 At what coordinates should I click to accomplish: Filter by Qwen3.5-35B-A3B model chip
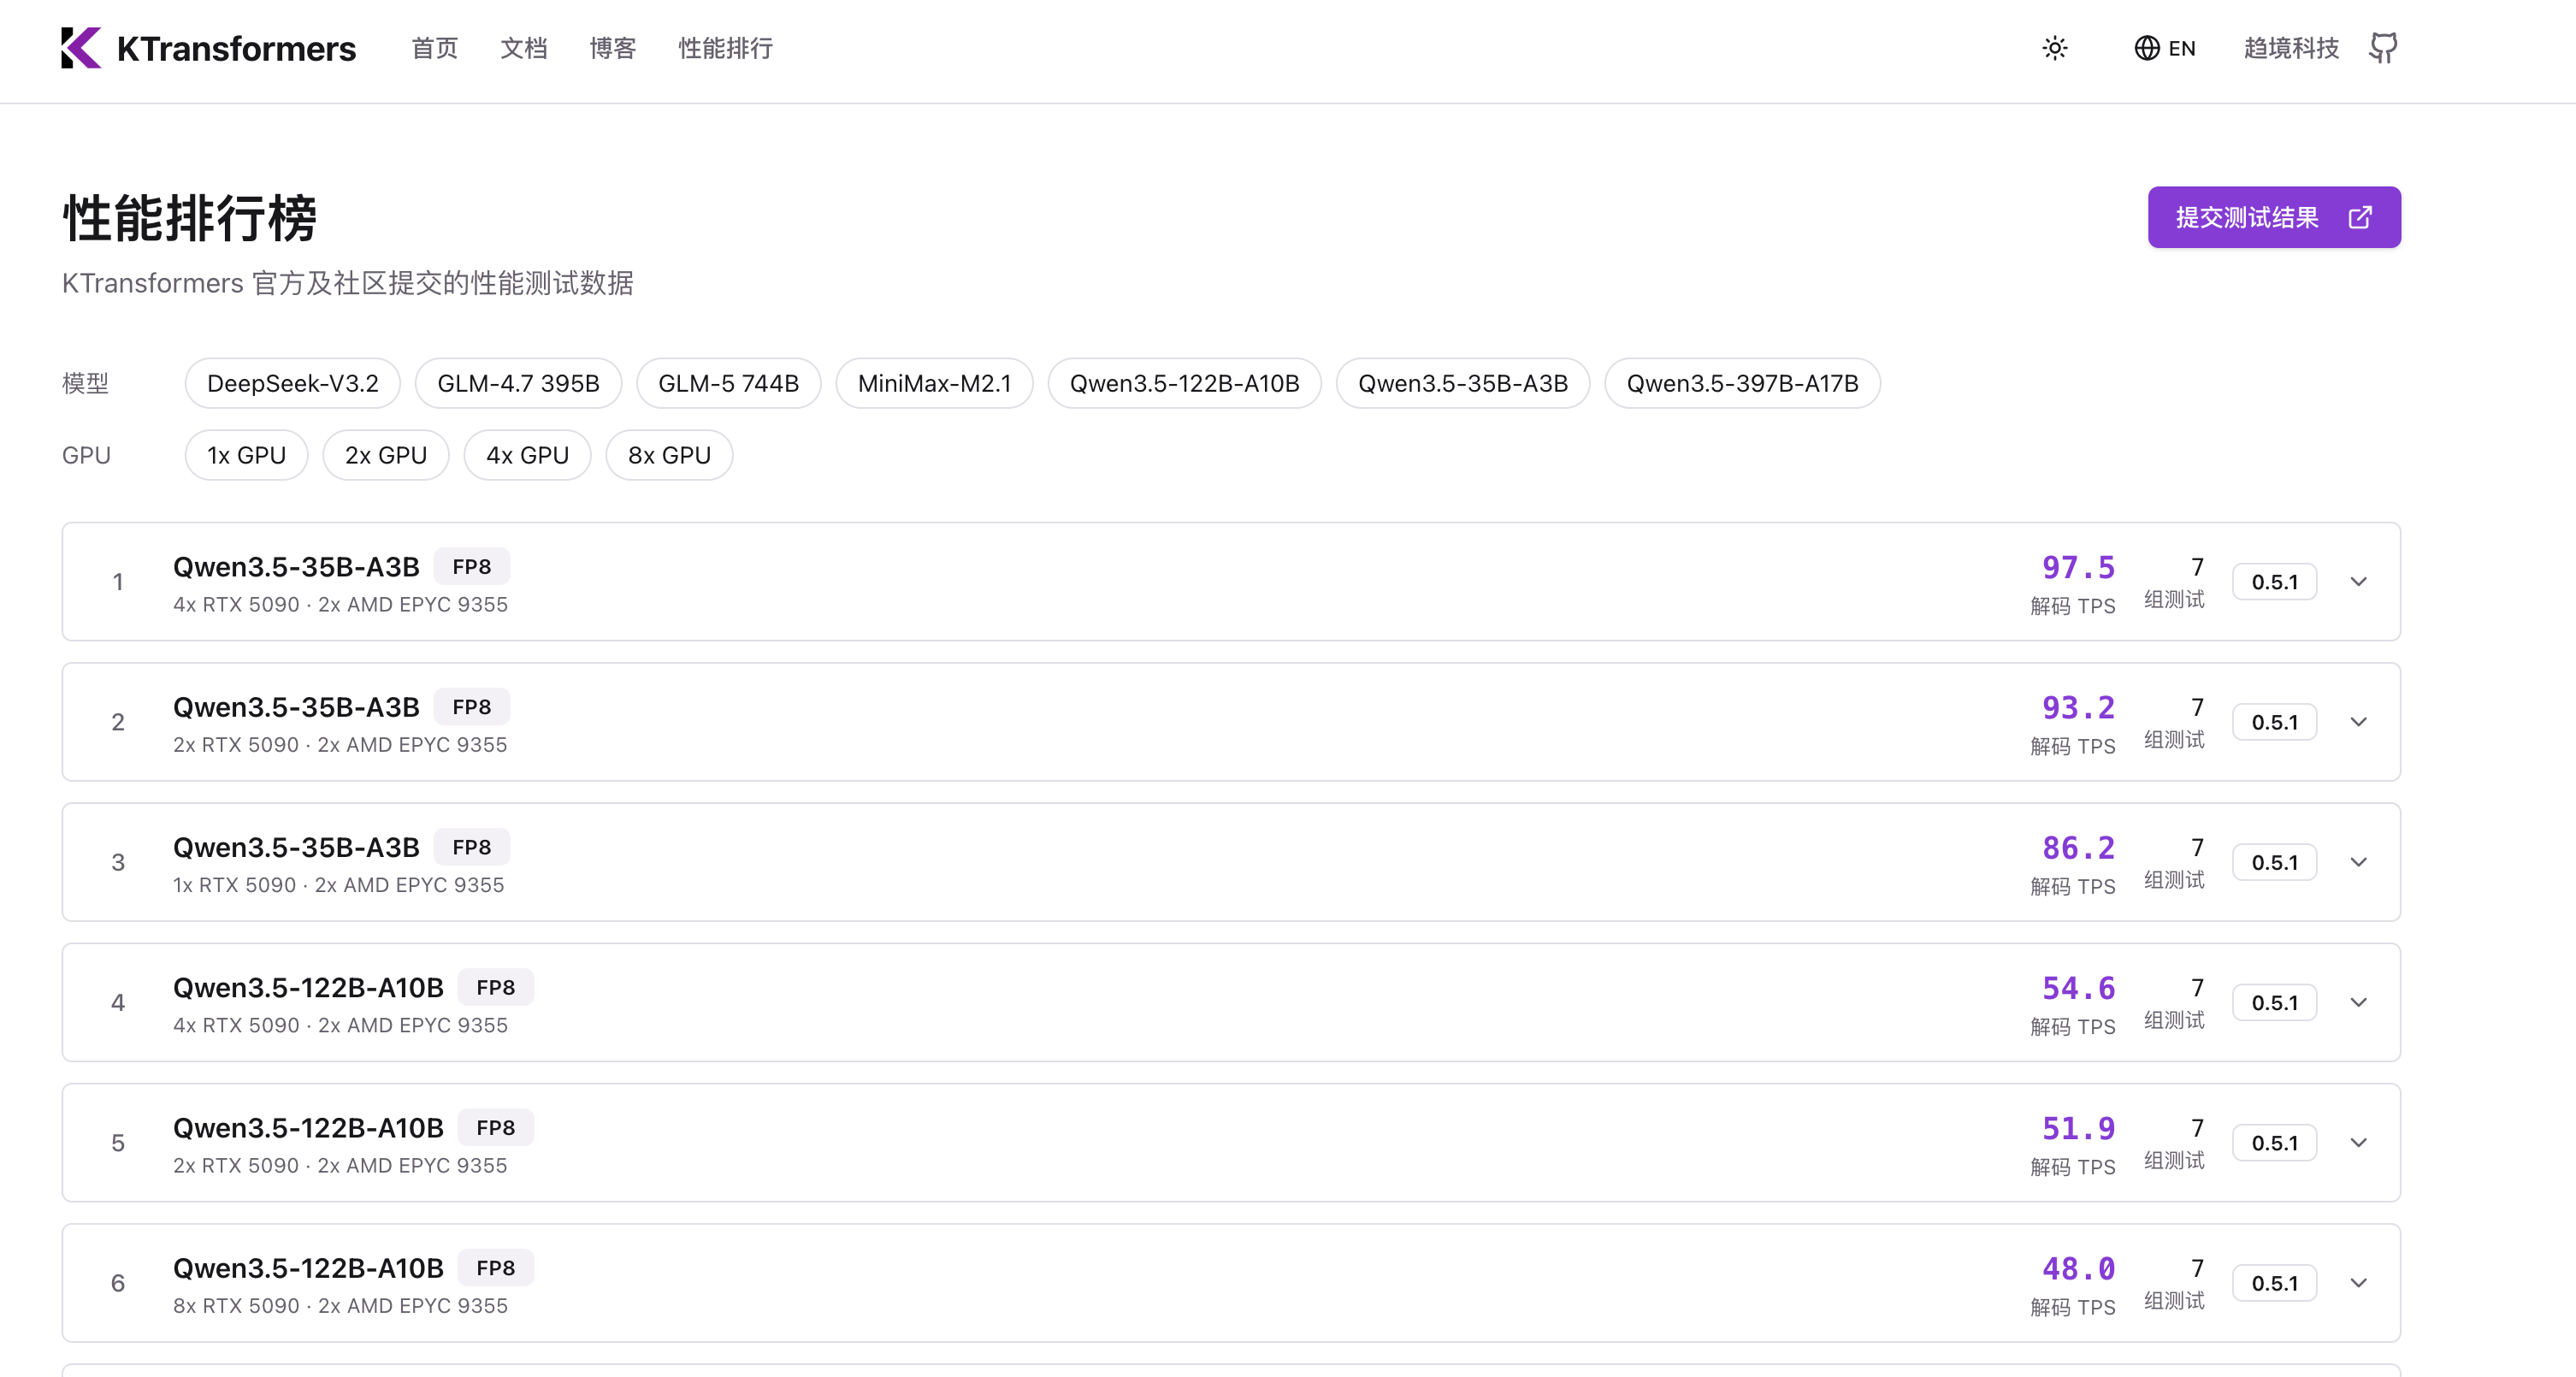(x=1463, y=383)
